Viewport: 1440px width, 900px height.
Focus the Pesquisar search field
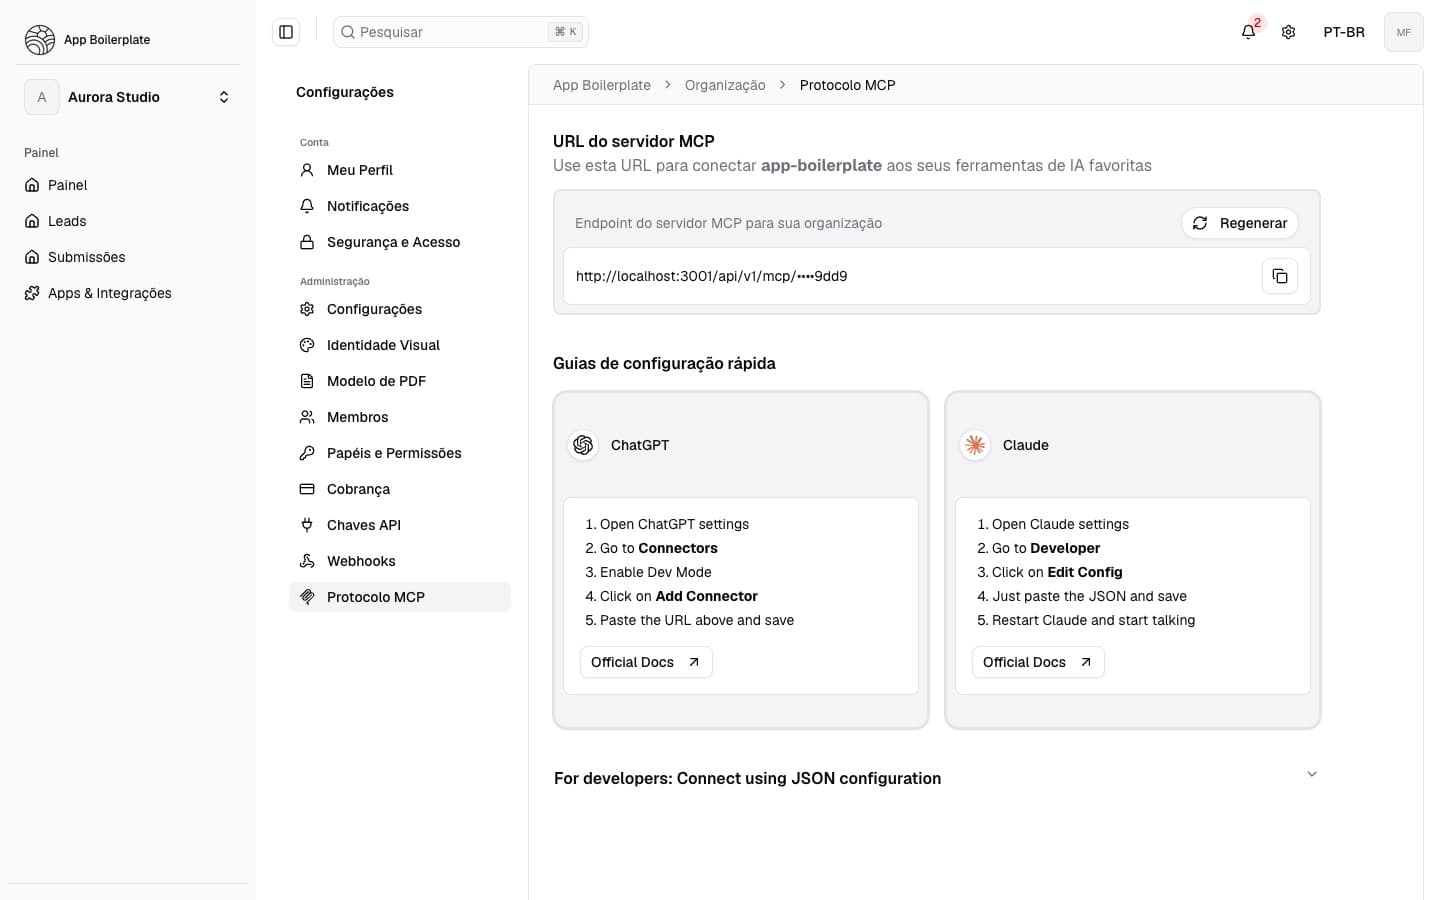click(461, 32)
